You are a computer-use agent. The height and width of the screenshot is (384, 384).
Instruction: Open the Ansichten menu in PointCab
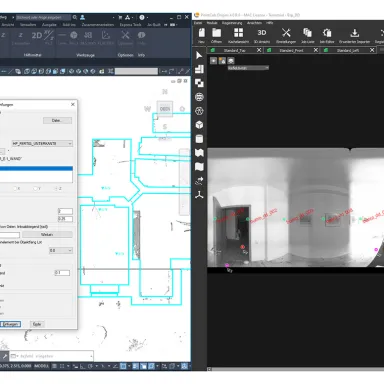click(x=254, y=23)
